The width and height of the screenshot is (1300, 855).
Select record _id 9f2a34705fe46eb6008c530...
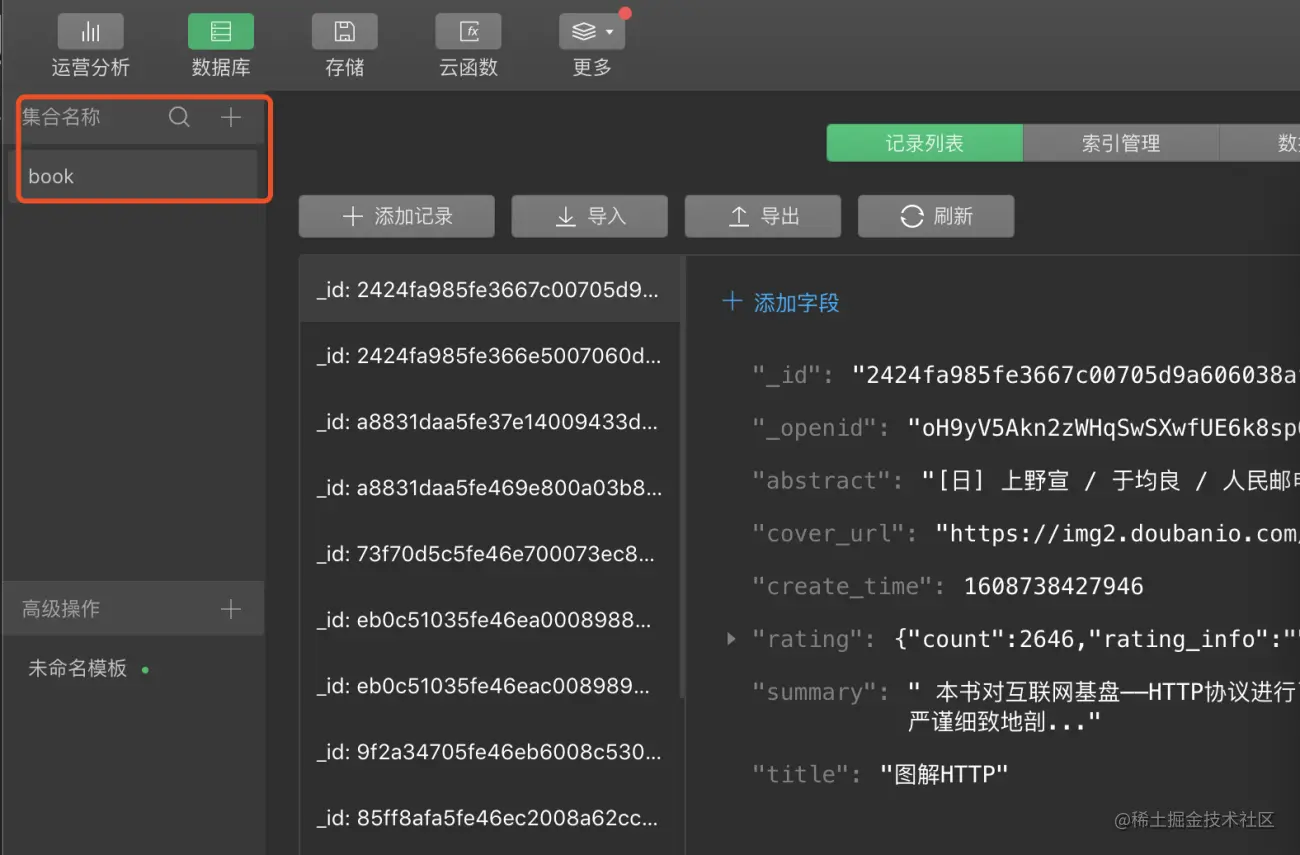point(490,752)
